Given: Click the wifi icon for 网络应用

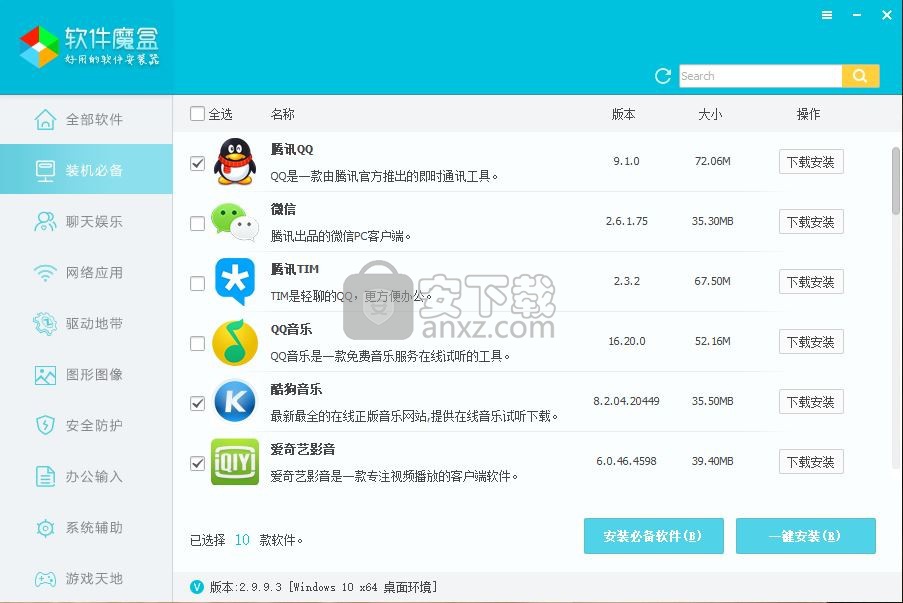Looking at the screenshot, I should click(45, 272).
